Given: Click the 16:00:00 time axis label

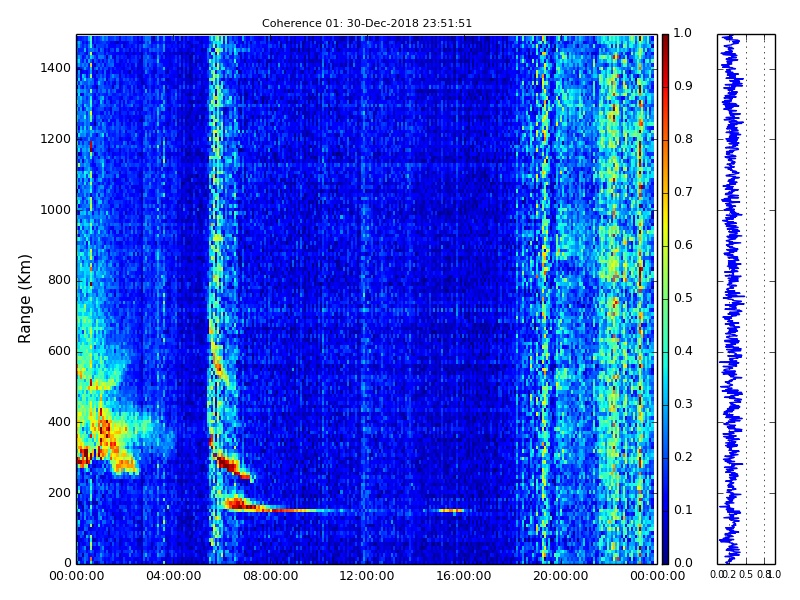Looking at the screenshot, I should [464, 576].
